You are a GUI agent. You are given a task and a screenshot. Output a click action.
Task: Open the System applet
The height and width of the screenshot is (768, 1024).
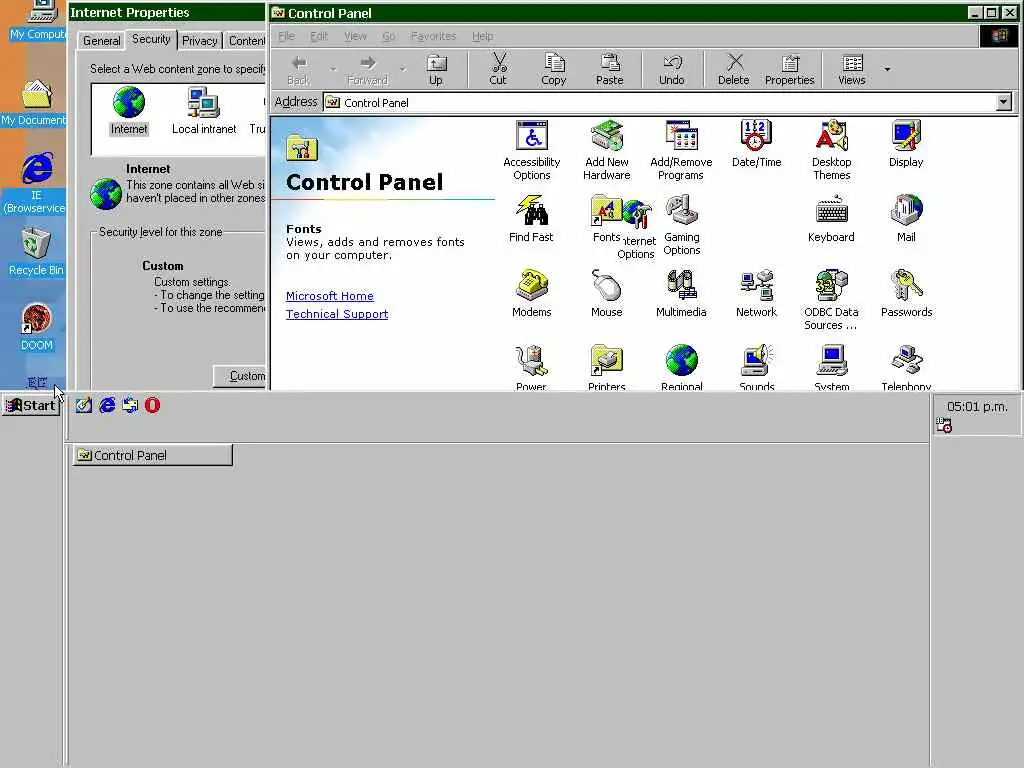click(831, 367)
